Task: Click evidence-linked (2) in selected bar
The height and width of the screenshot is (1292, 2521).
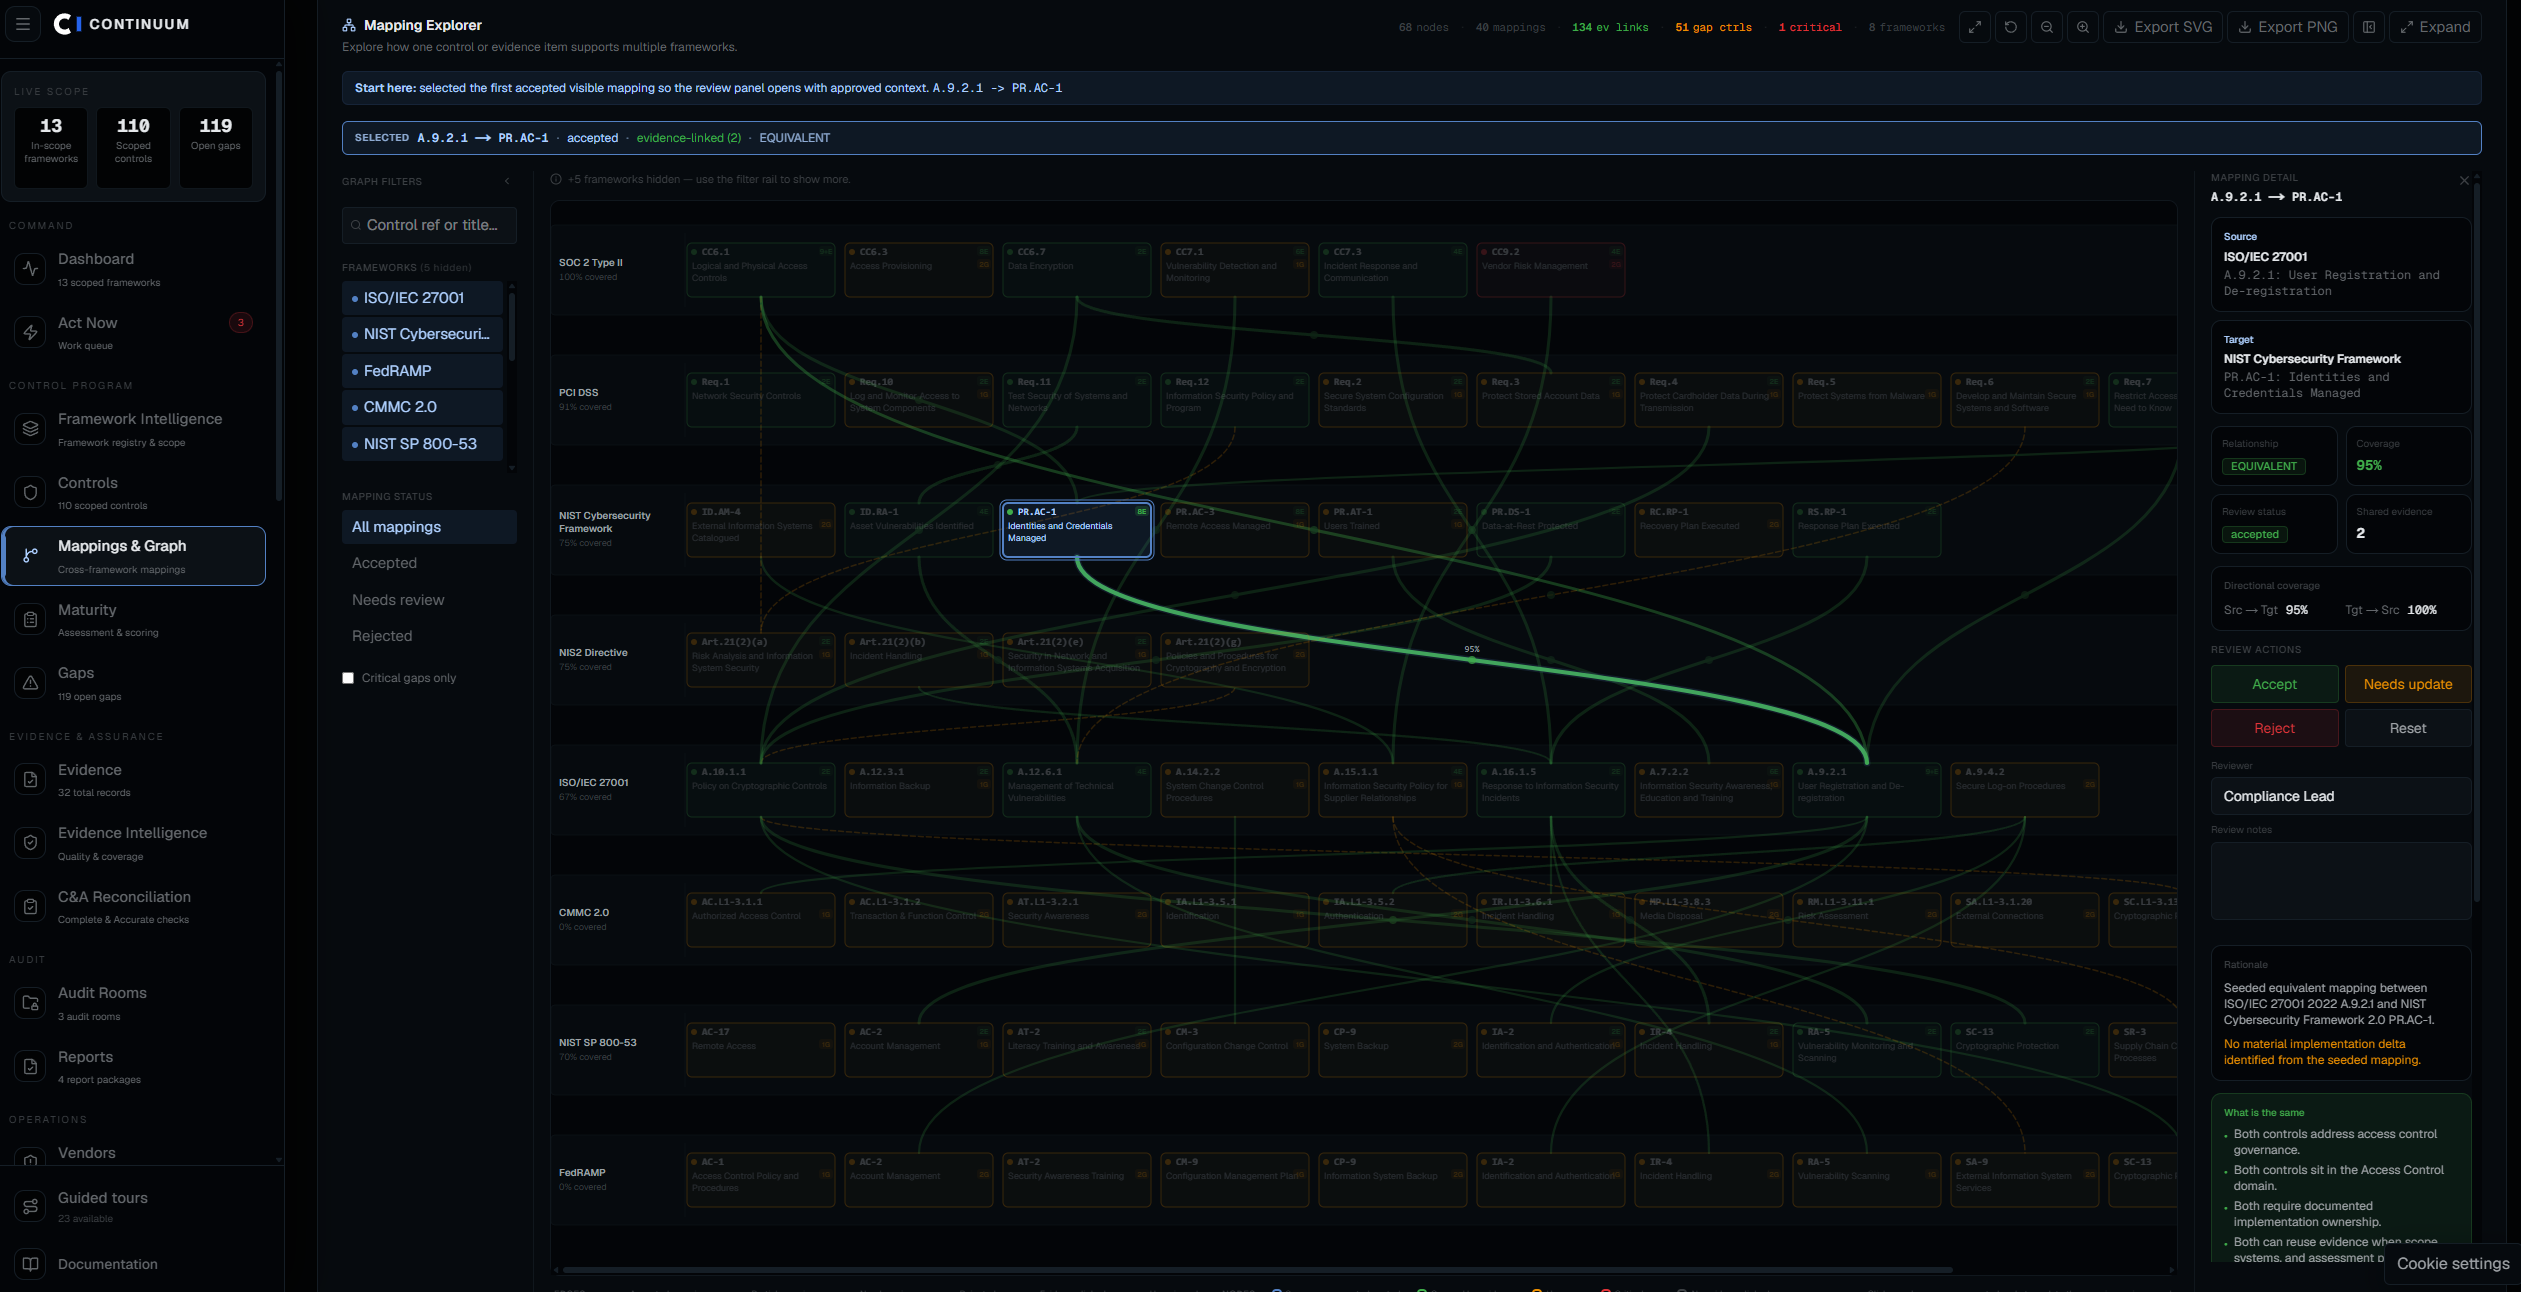Action: coord(689,138)
